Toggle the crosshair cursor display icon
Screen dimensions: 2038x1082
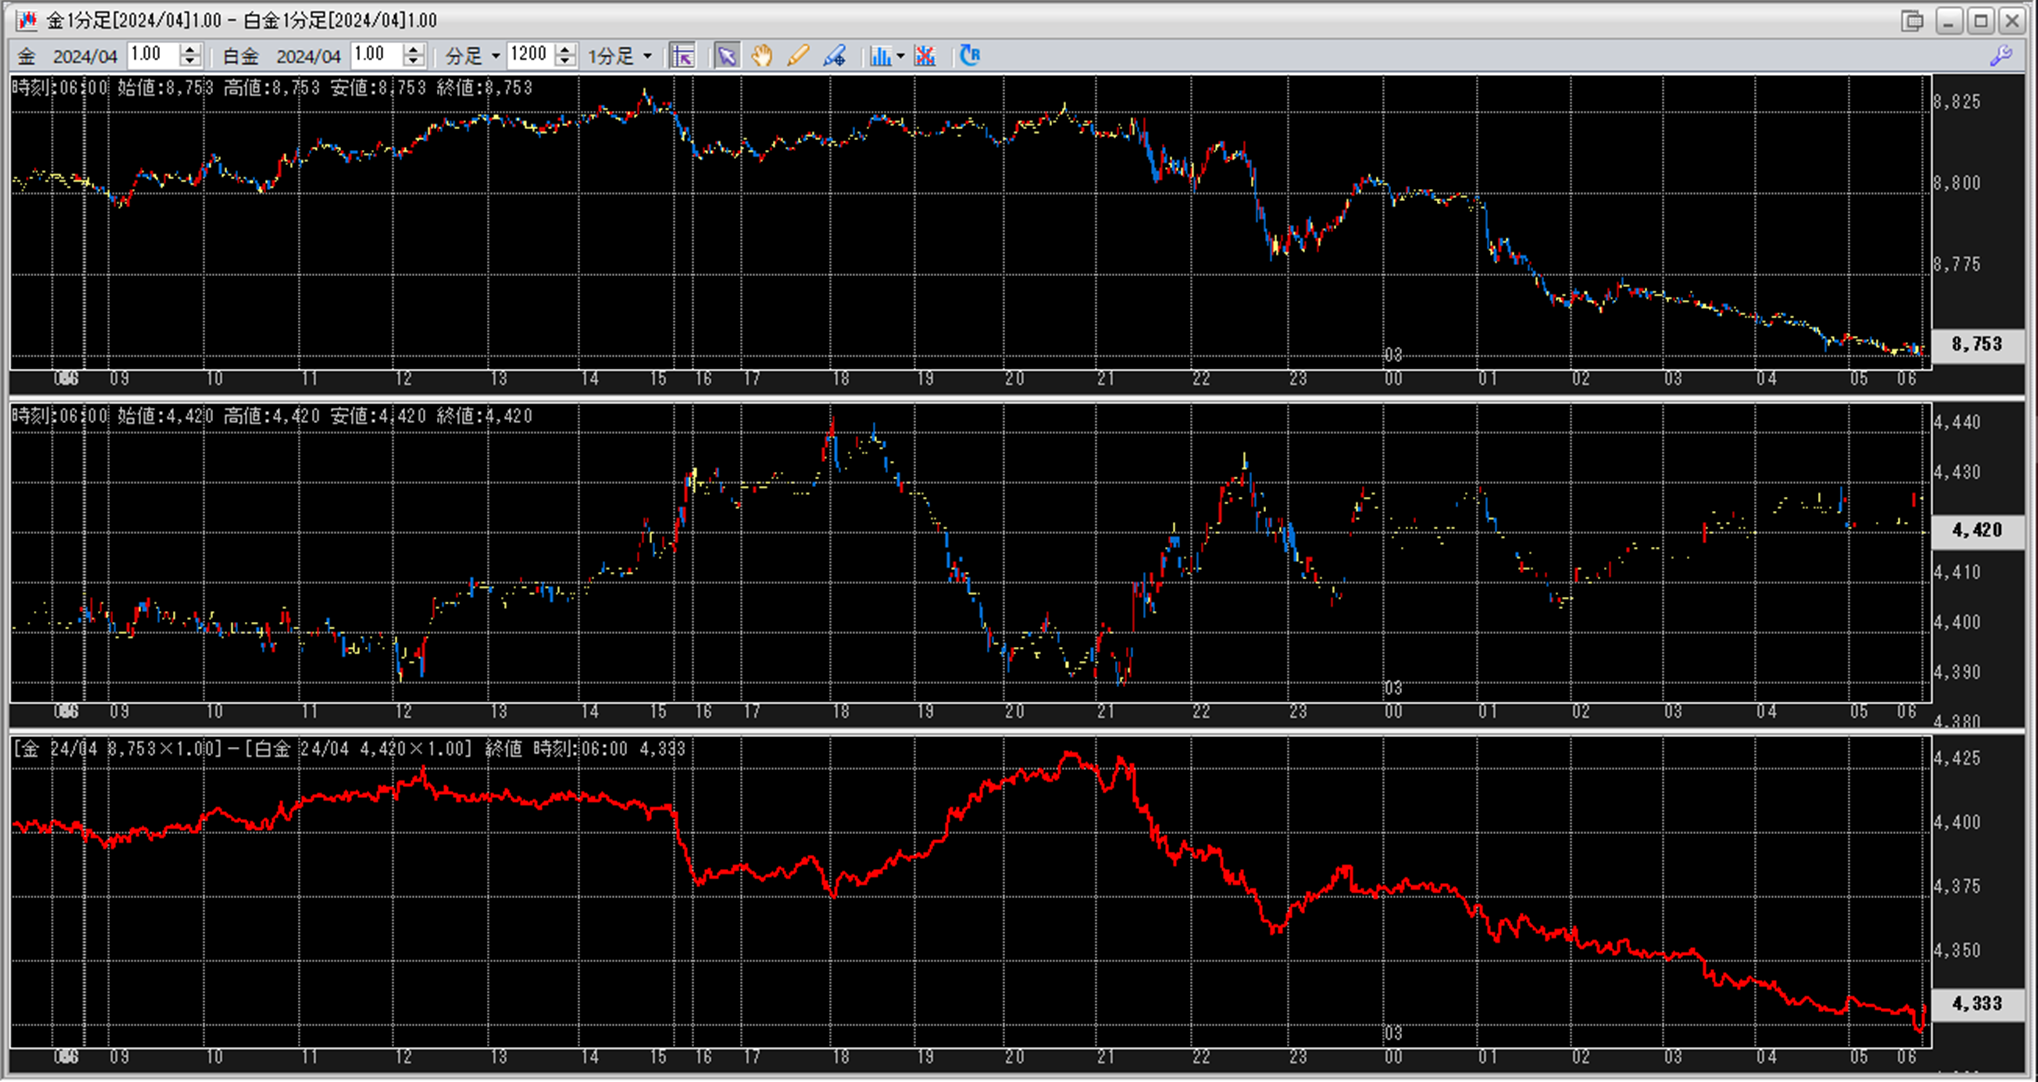(683, 56)
